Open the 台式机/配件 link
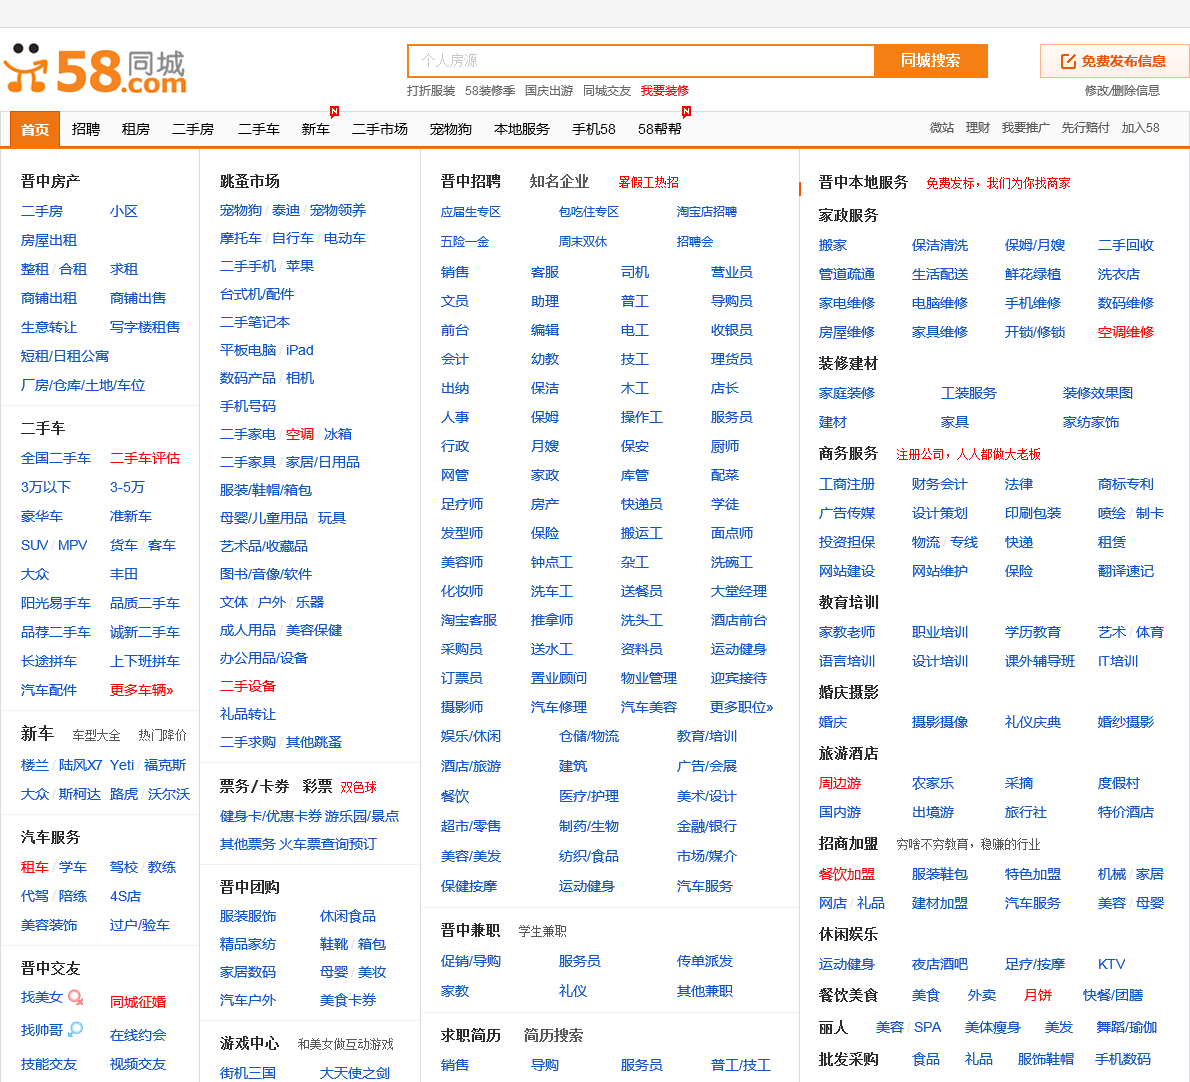1190x1082 pixels. pos(257,294)
